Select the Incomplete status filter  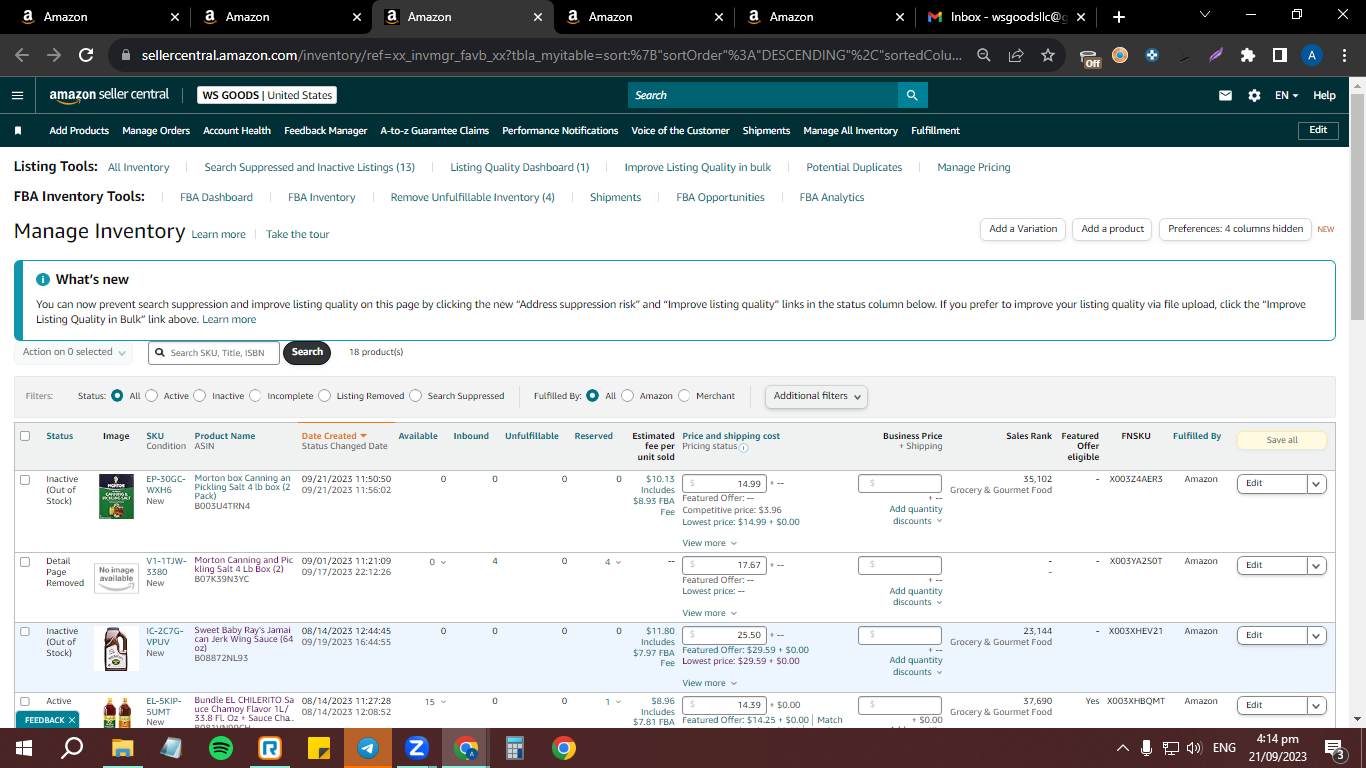(x=255, y=396)
